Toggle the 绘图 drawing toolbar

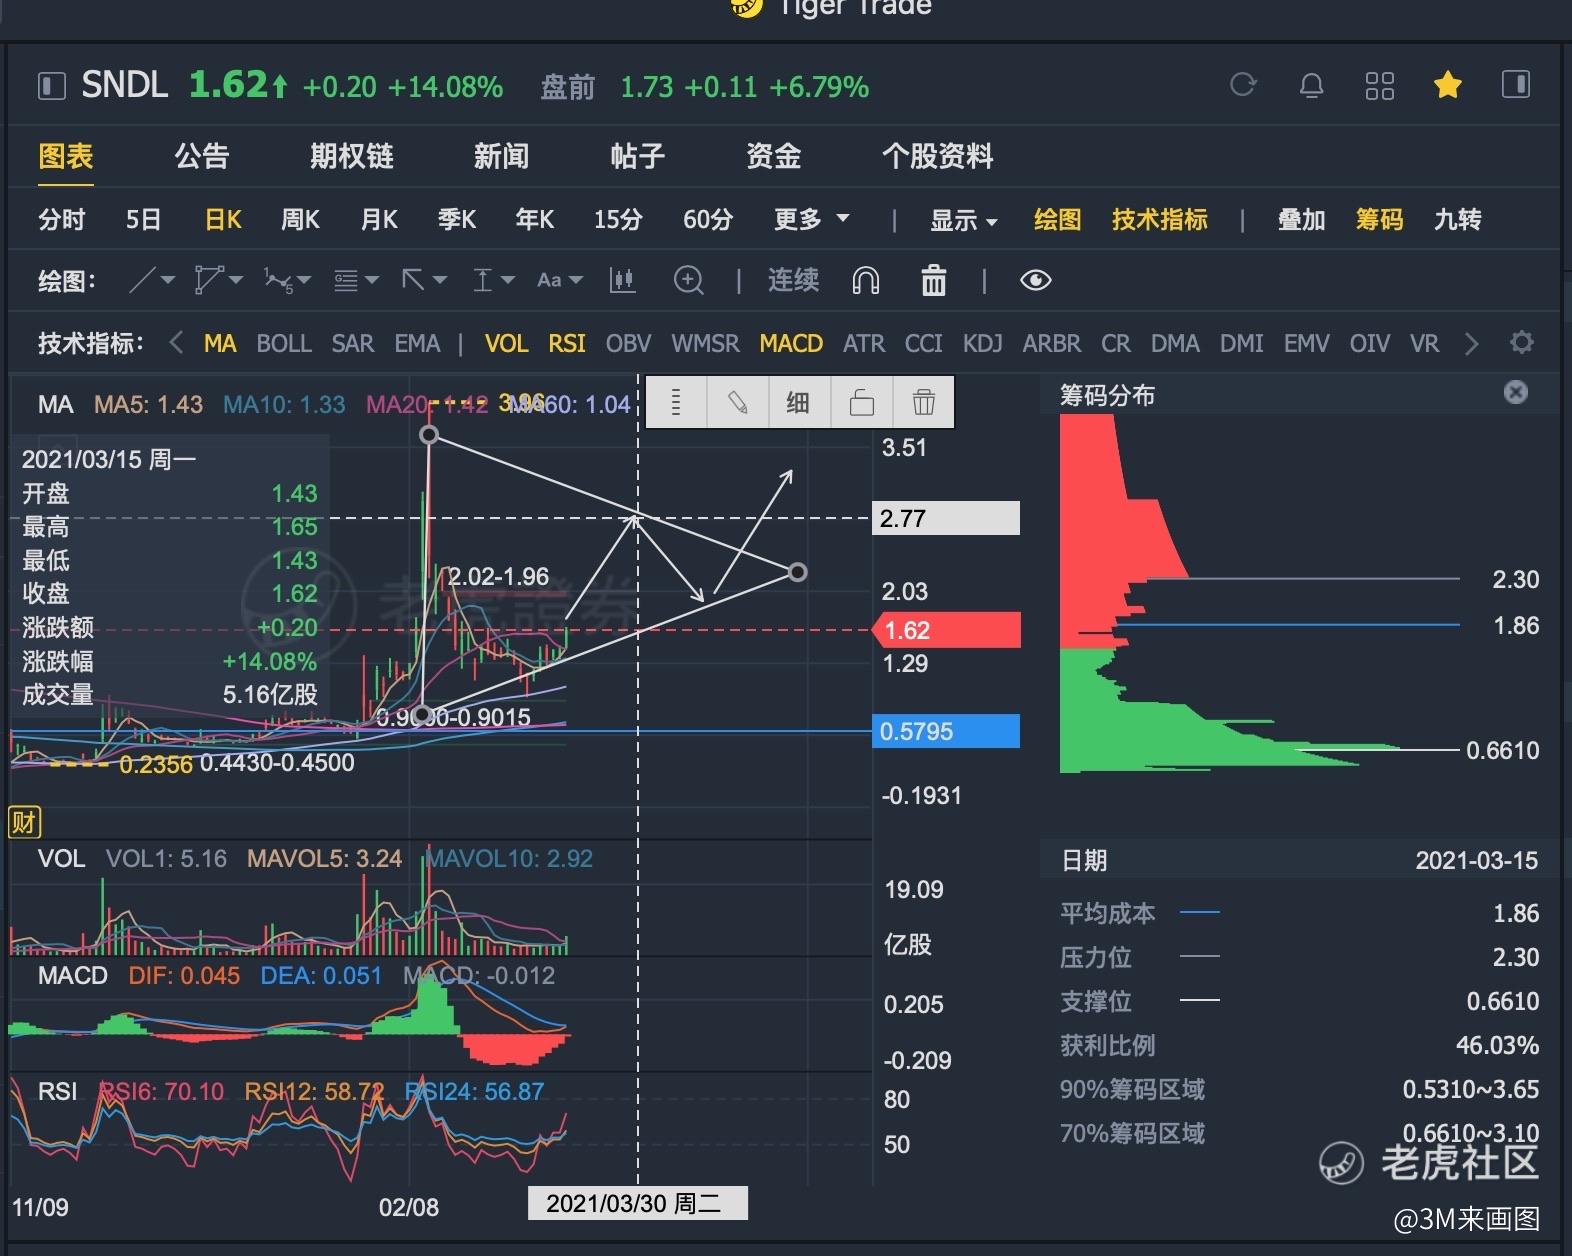coord(1057,220)
